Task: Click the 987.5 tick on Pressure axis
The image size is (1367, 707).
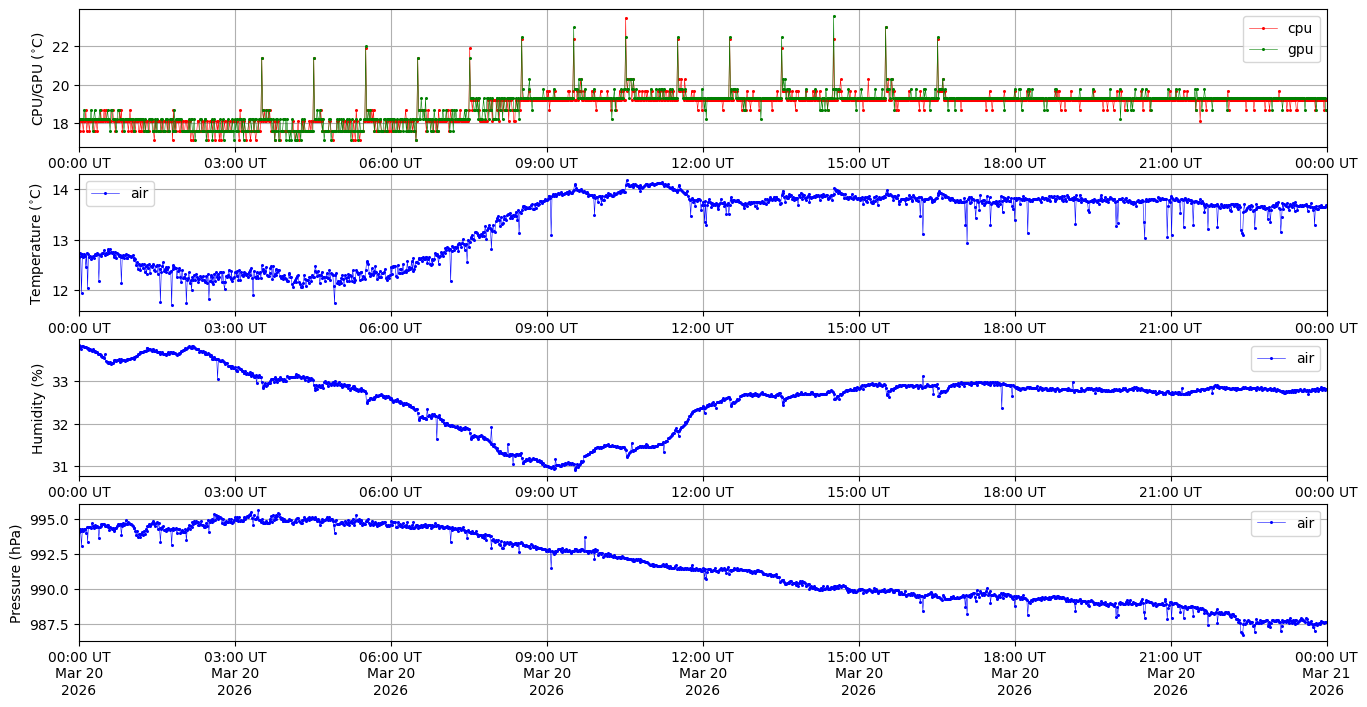Action: coord(50,625)
